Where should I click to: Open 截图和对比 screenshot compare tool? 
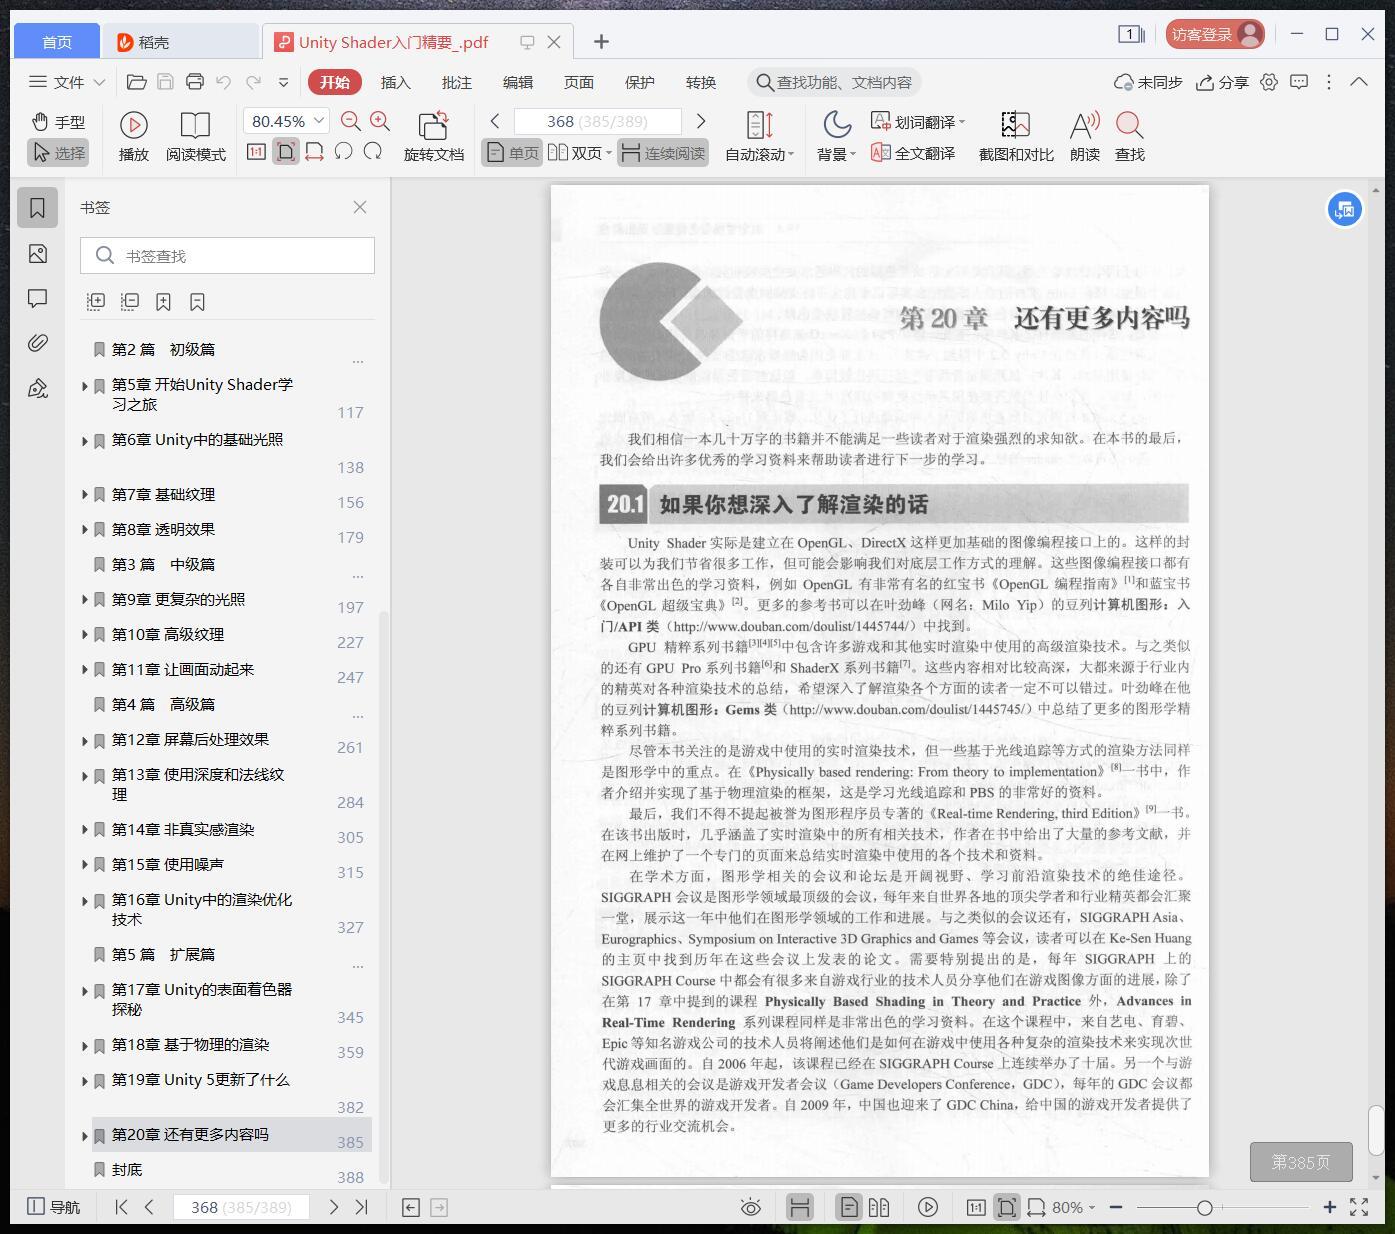click(x=1016, y=137)
